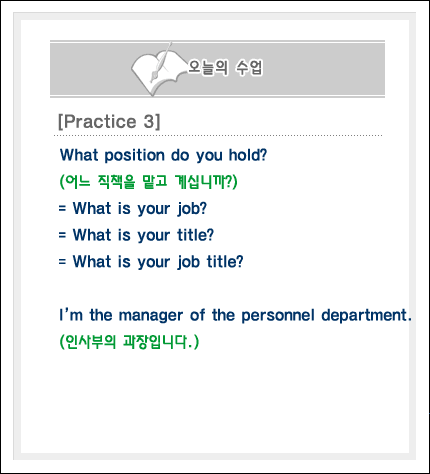This screenshot has width=430, height=474.
Task: Click the 오늘의 수업 header title
Action: (226, 68)
